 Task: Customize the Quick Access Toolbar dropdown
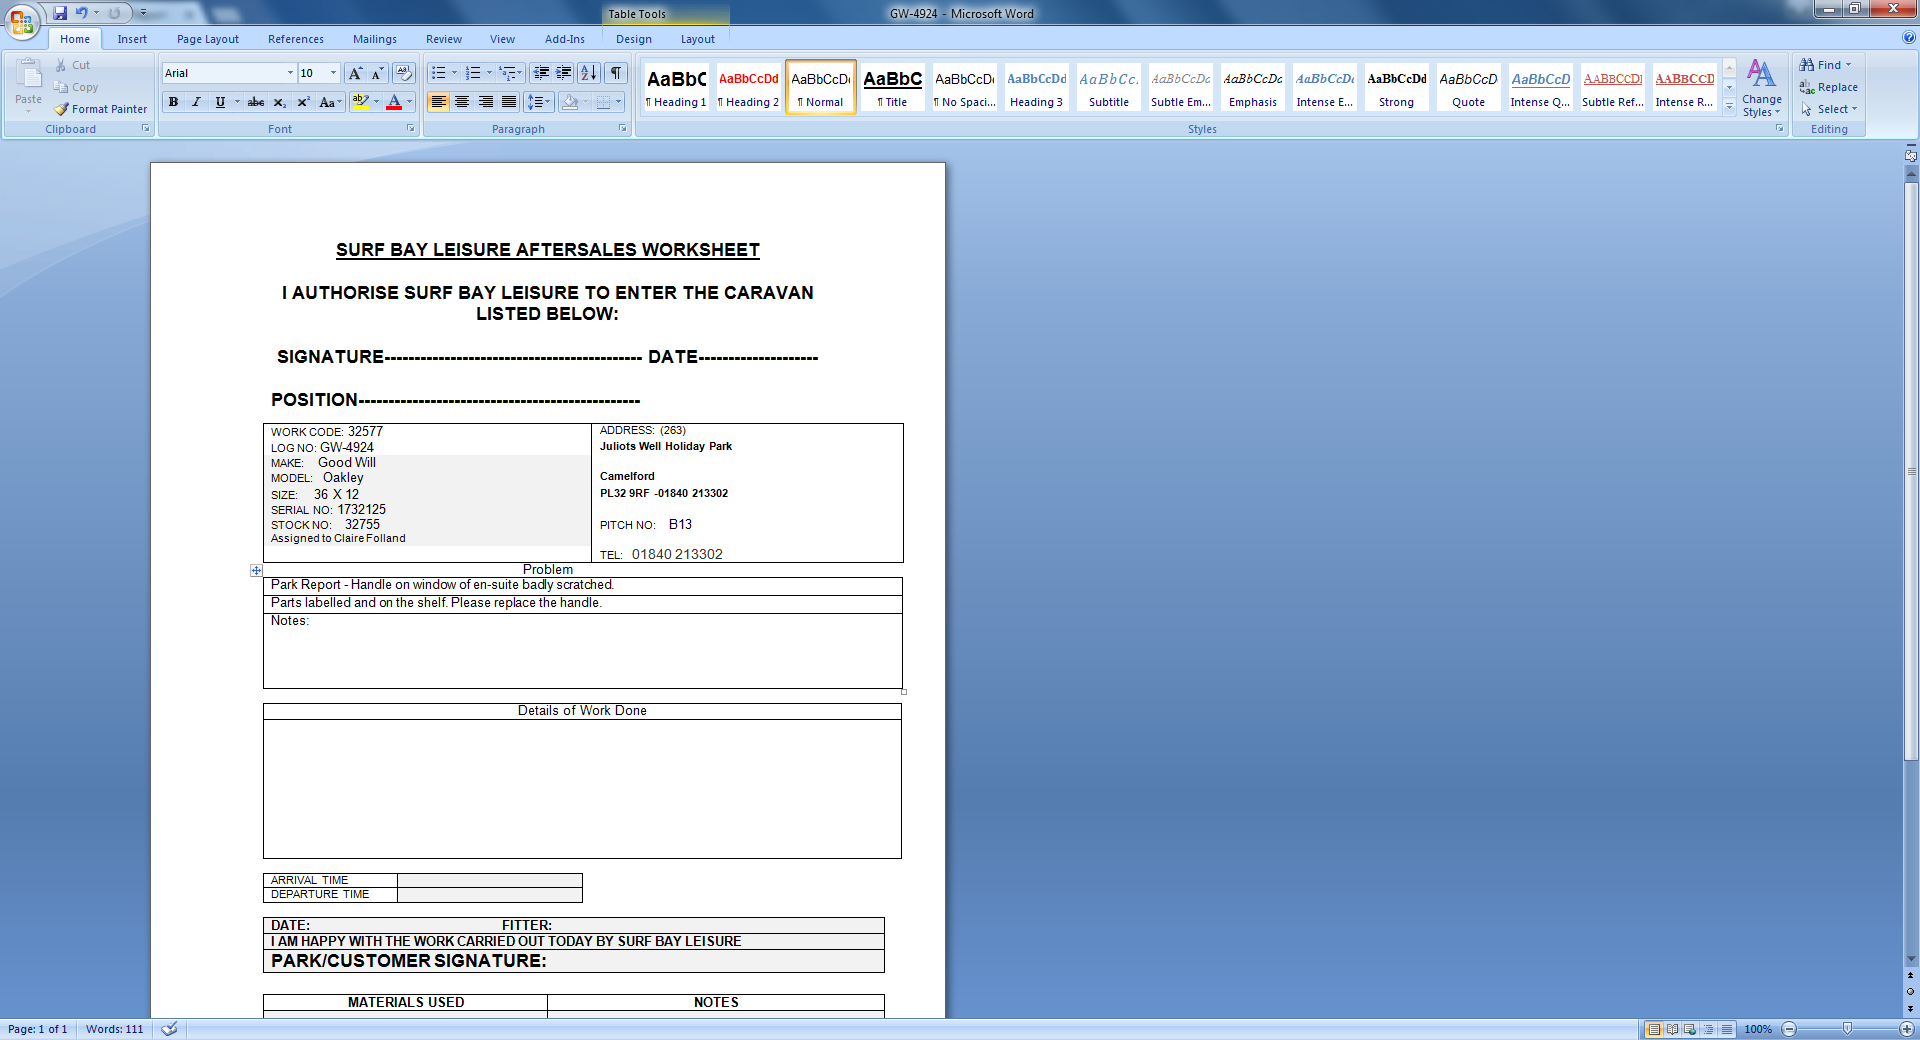pyautogui.click(x=144, y=13)
